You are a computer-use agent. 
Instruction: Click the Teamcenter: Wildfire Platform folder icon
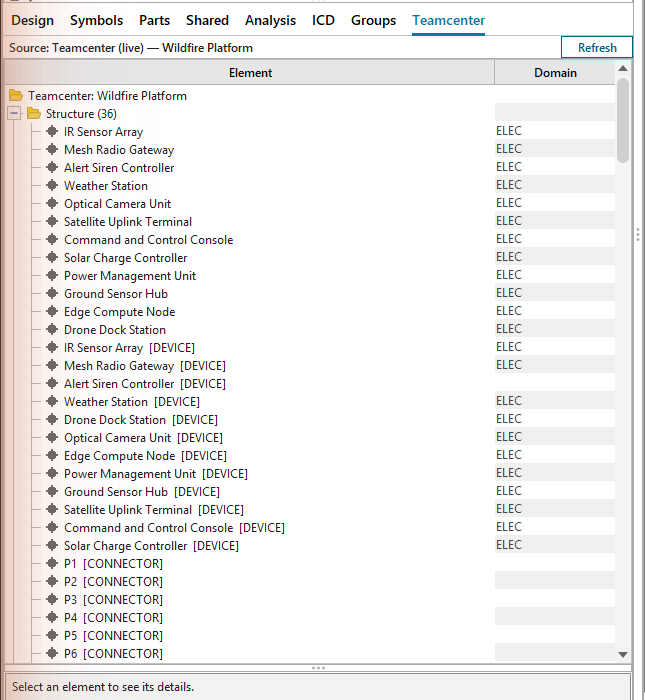pos(16,96)
